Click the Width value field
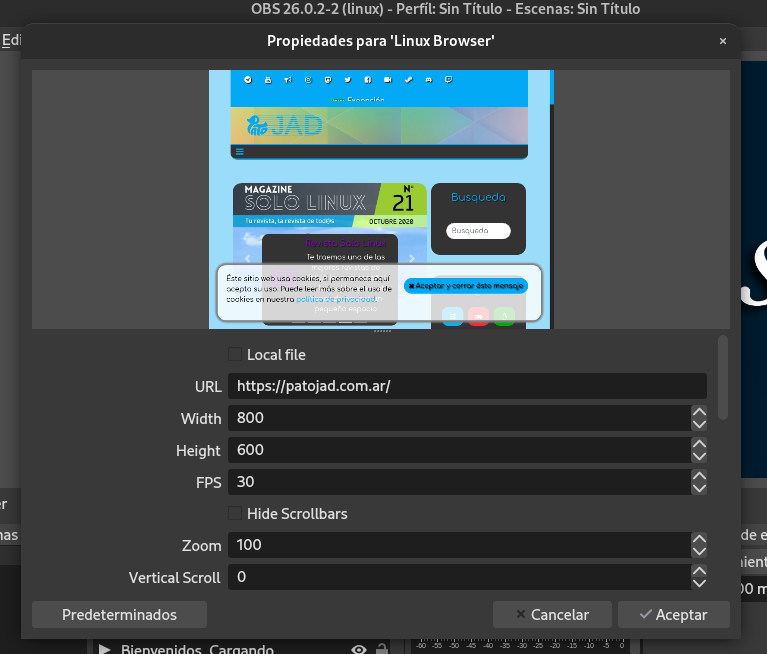The height and width of the screenshot is (654, 767). (459, 418)
